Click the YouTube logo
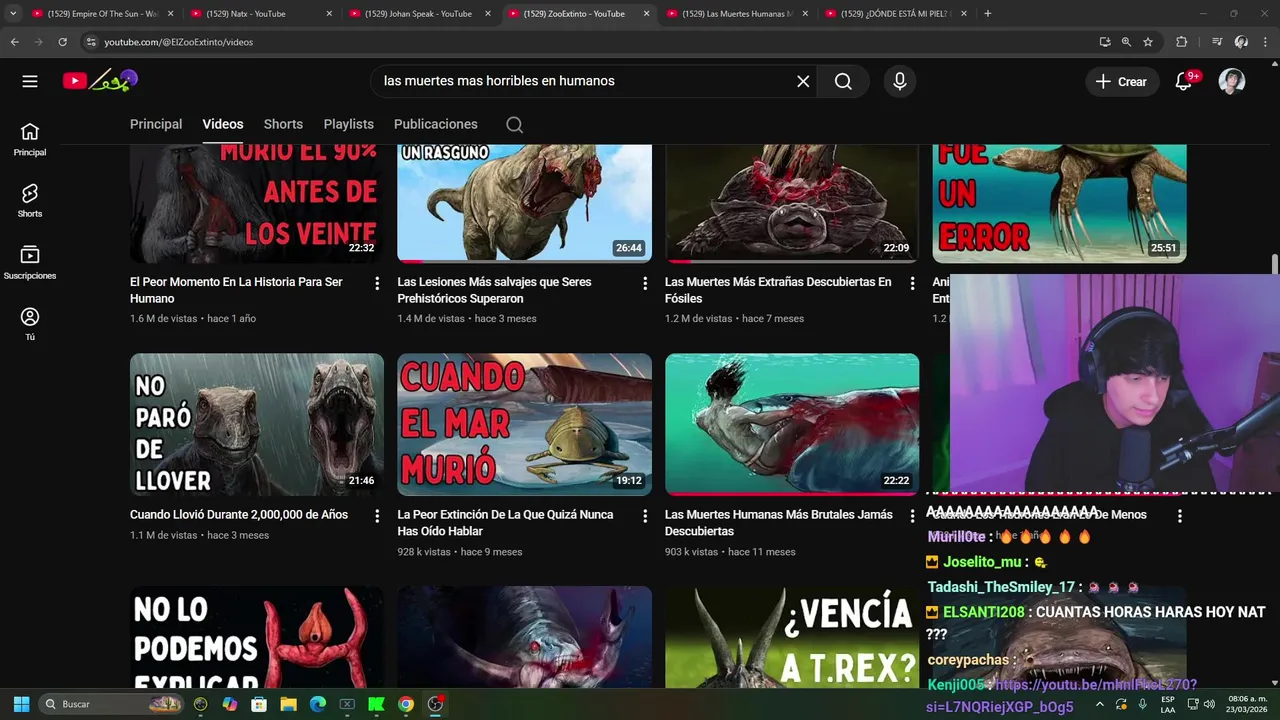The width and height of the screenshot is (1280, 720). pos(100,81)
